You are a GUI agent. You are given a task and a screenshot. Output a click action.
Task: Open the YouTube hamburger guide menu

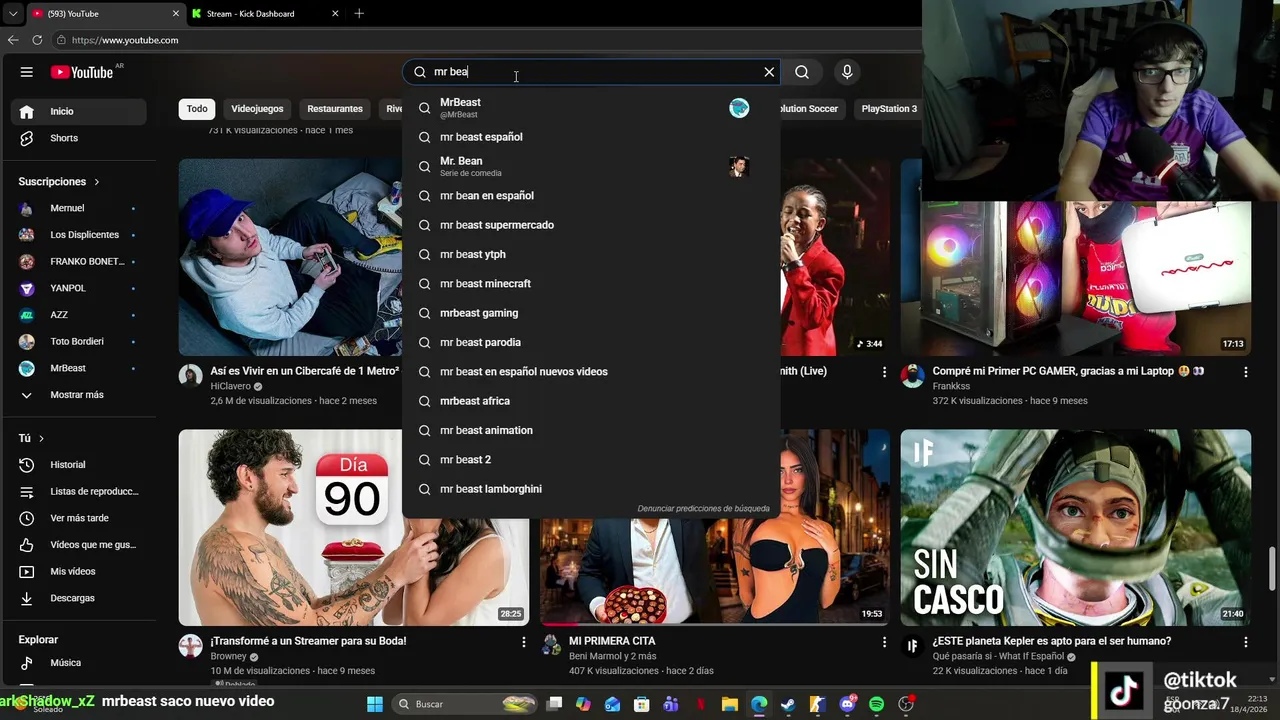(x=27, y=72)
